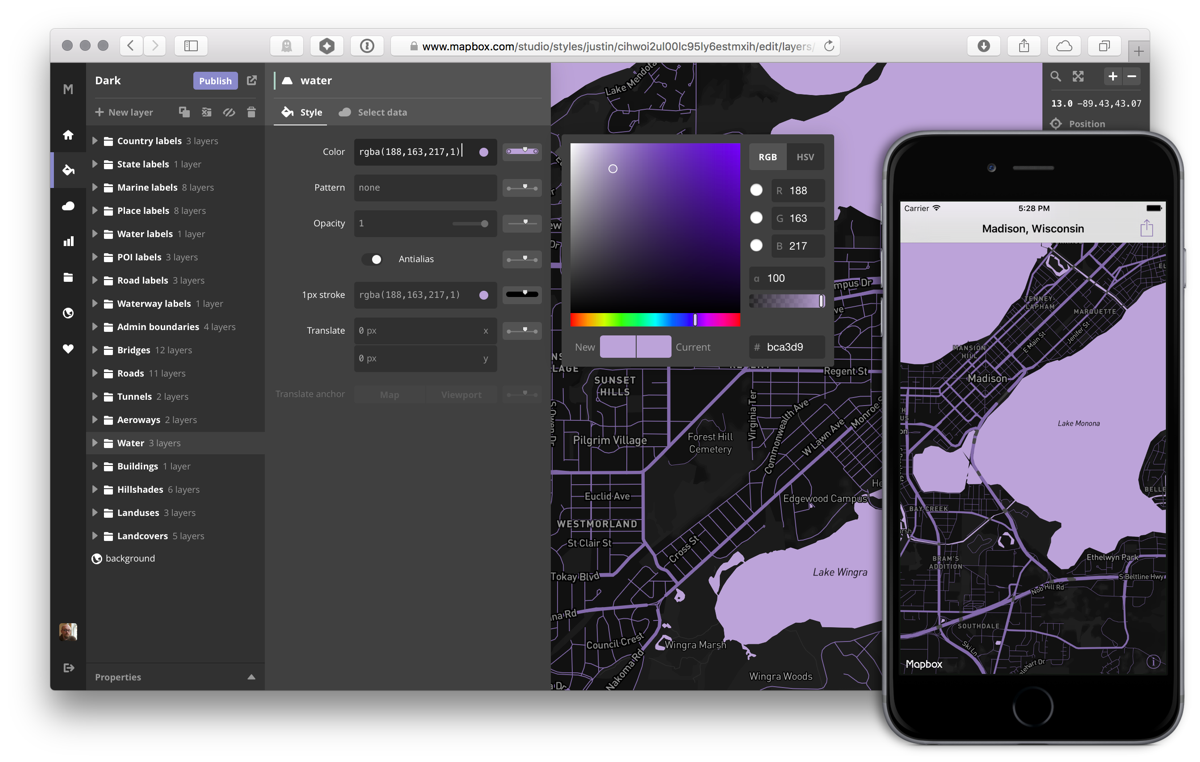Click the delete layer trash icon

click(251, 112)
